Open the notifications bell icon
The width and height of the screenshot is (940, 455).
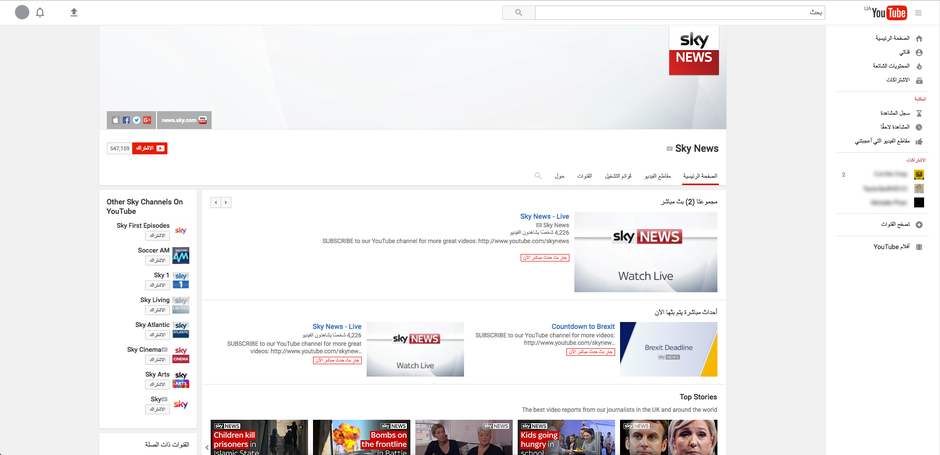[40, 13]
